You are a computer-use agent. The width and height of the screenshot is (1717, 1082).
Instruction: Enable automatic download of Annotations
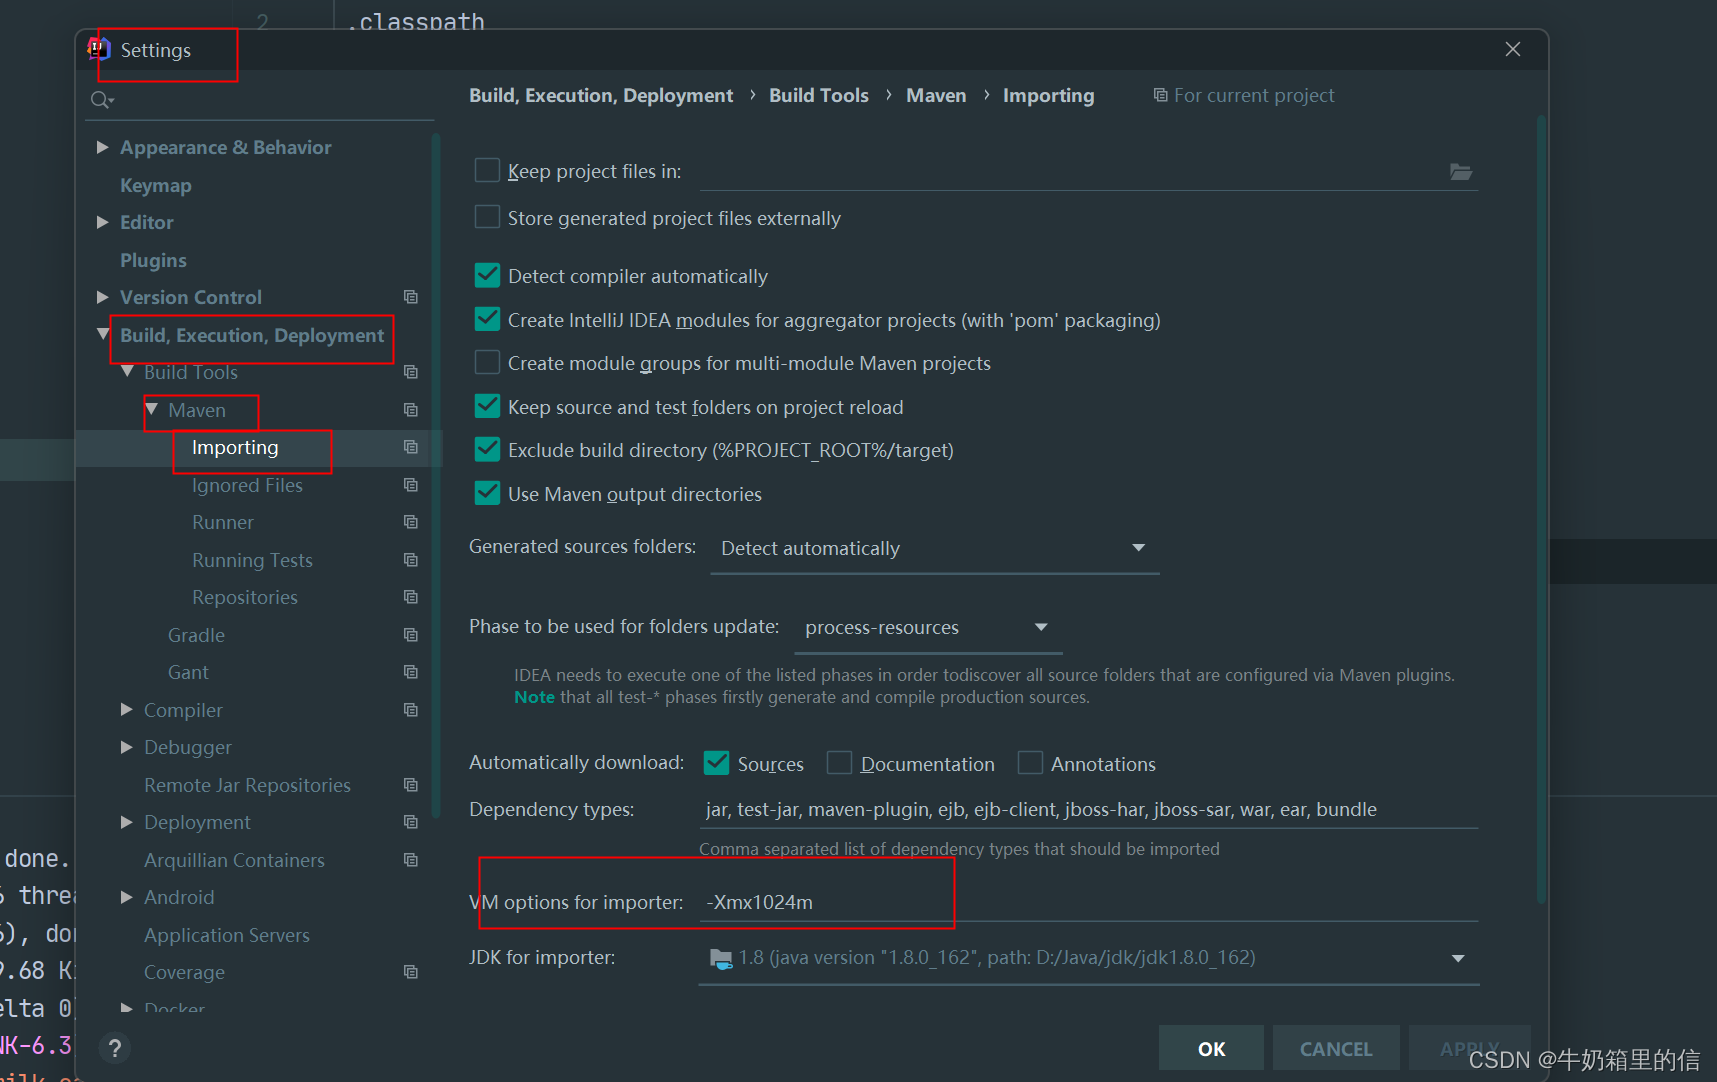point(1030,763)
